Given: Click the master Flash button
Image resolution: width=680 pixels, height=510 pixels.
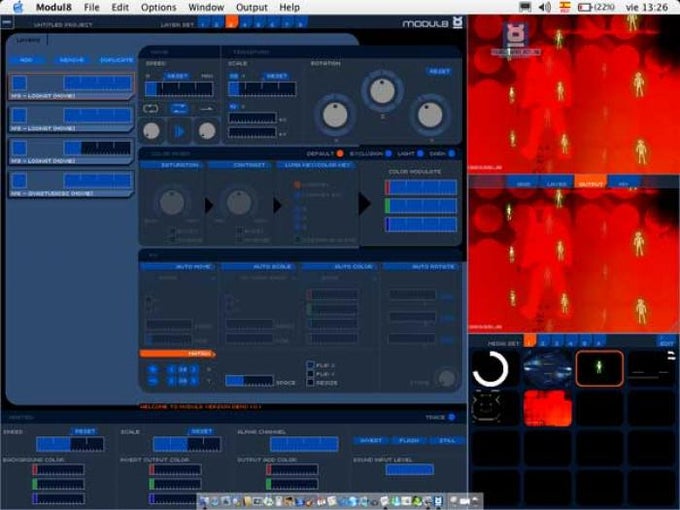Looking at the screenshot, I should 409,441.
